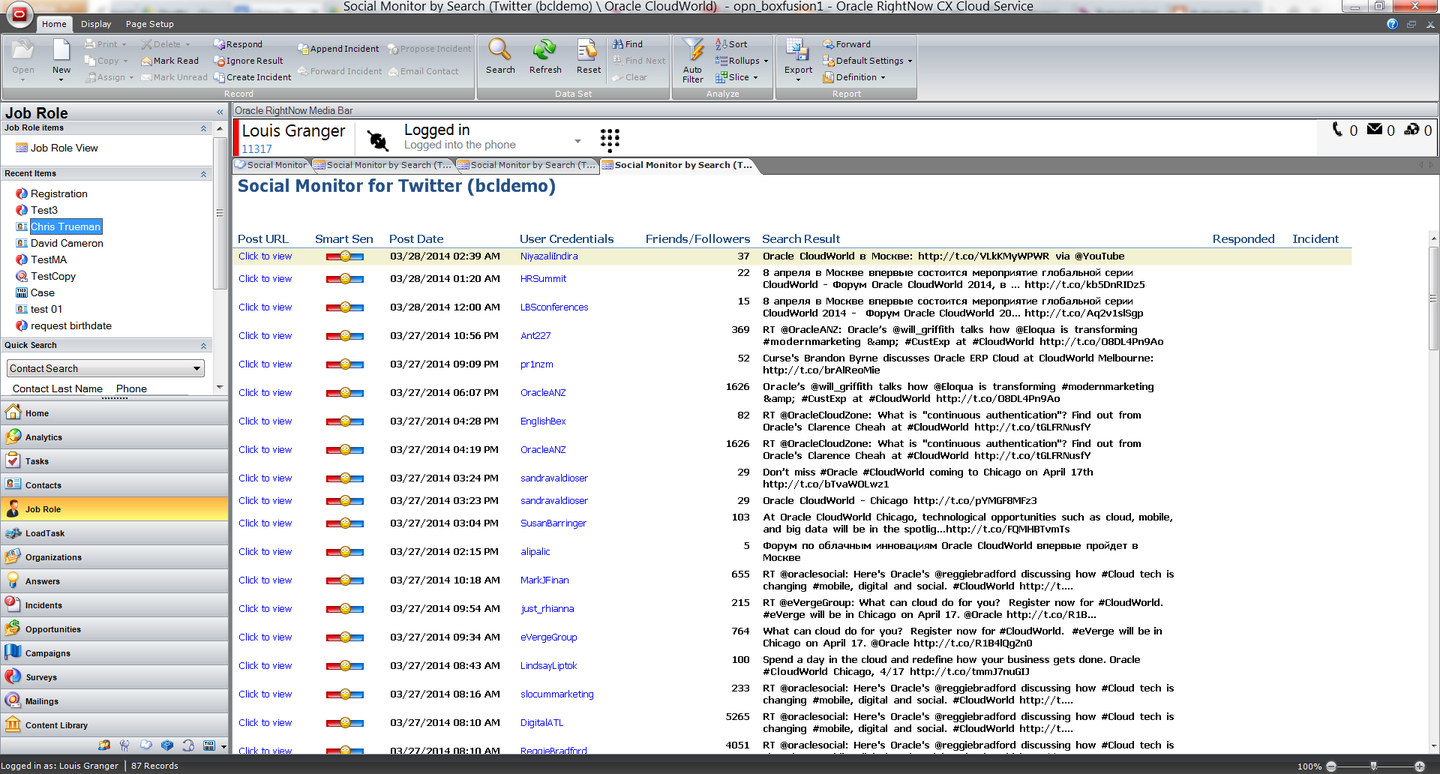The width and height of the screenshot is (1440, 774).
Task: Expand the Logged in status dropdown arrow
Action: 578,141
